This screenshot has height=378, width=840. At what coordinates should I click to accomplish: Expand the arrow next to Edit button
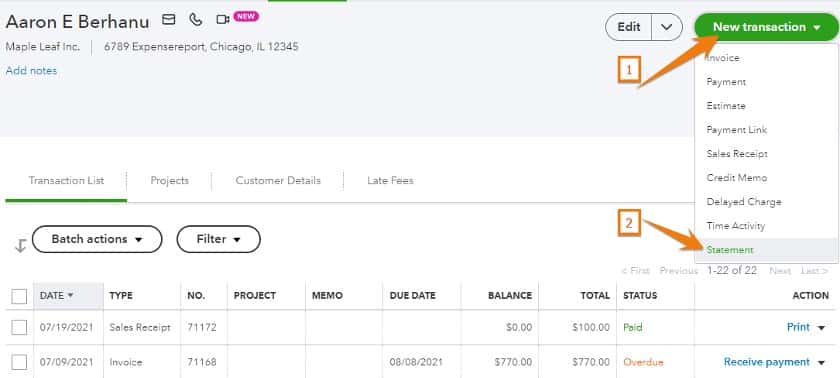tap(666, 27)
